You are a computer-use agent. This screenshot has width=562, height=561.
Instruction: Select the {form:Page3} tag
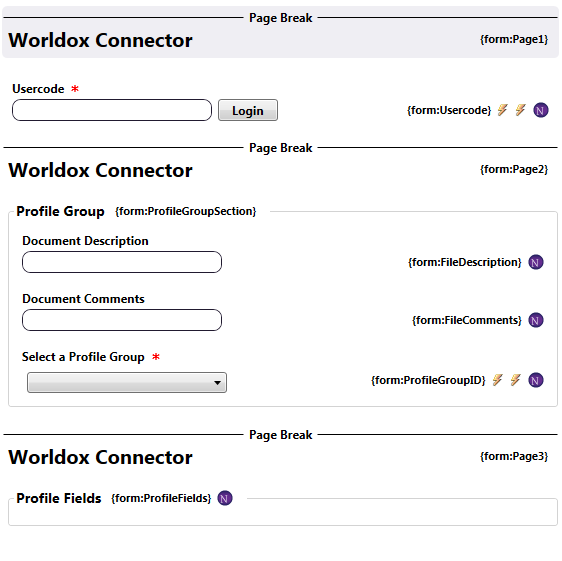coord(514,456)
